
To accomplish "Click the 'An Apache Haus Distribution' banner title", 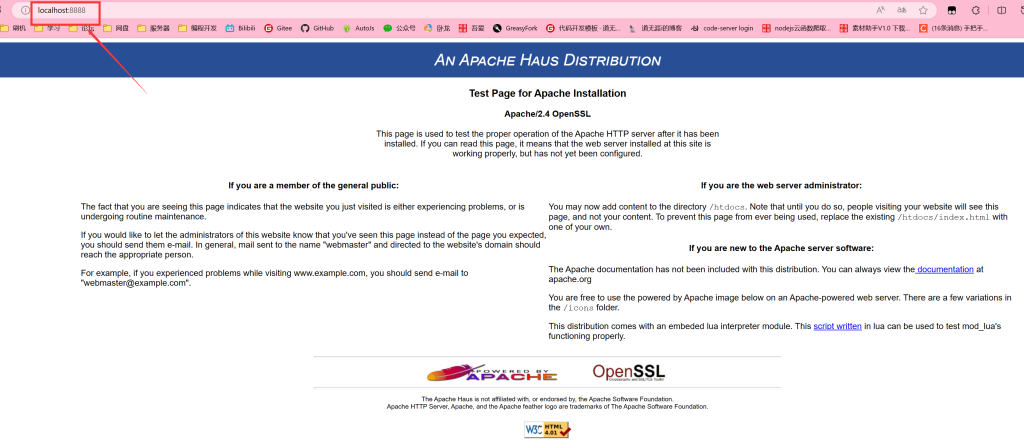I will (547, 60).
